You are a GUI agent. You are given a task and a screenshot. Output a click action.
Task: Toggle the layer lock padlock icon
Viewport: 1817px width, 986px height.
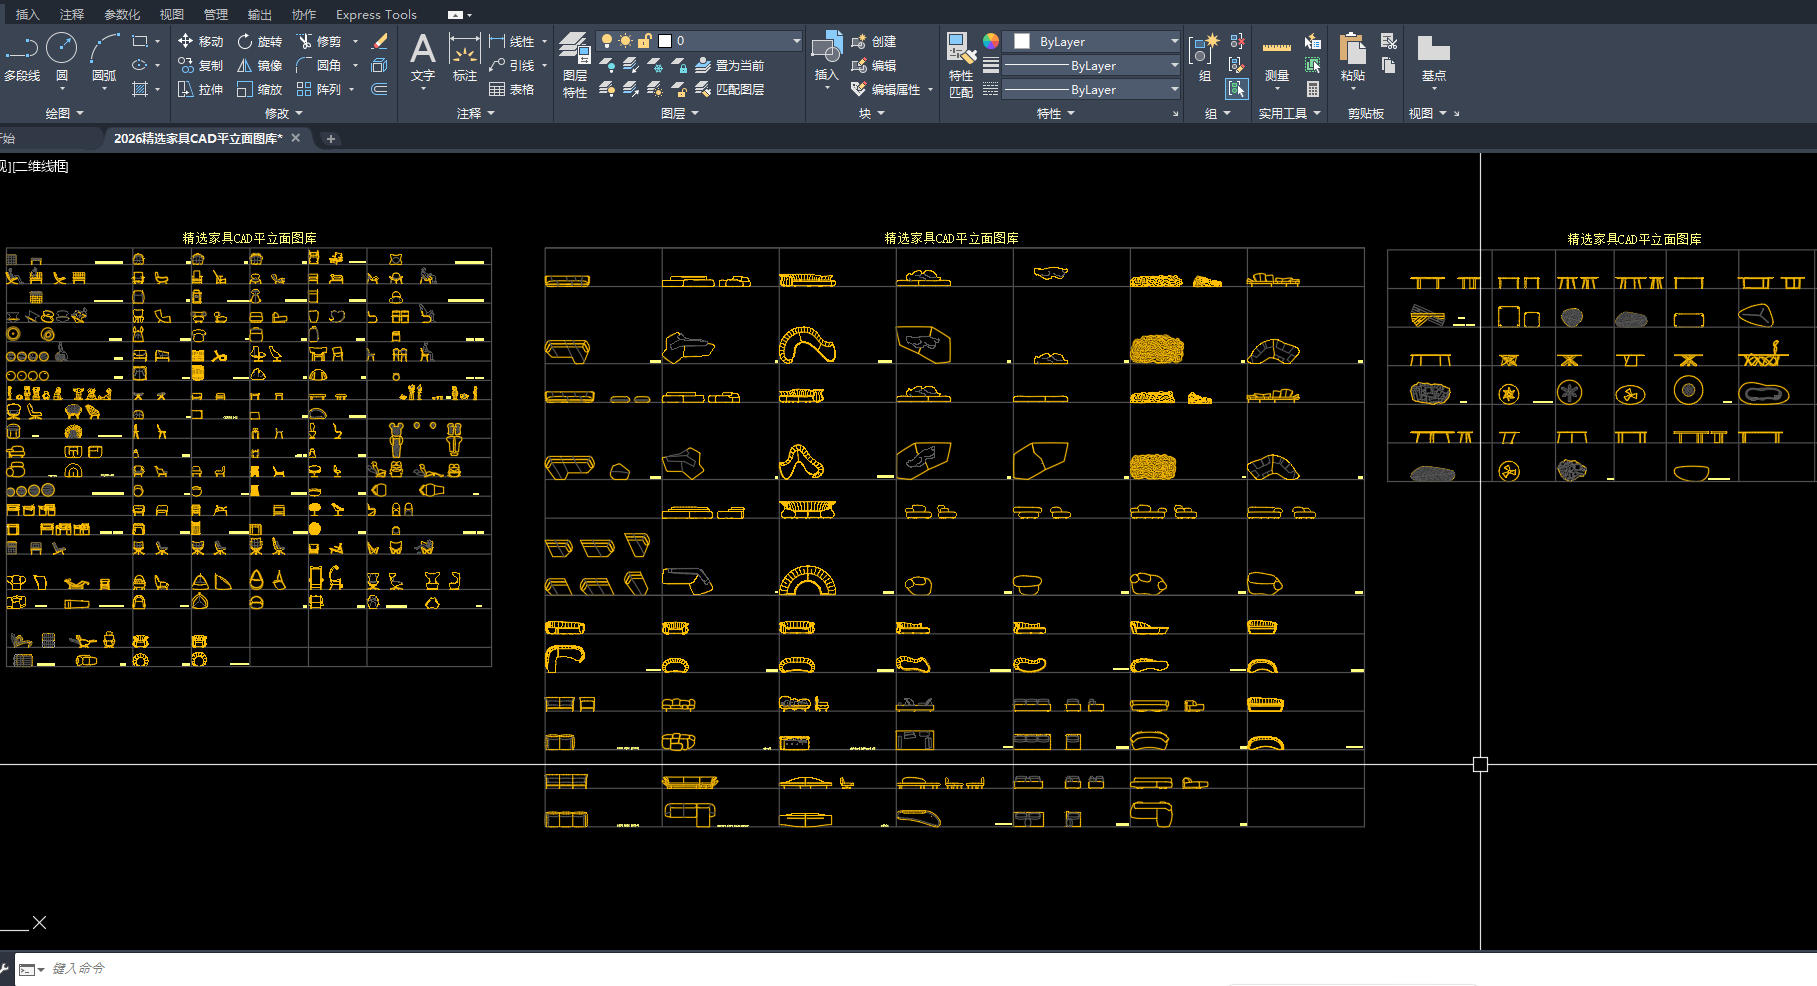click(x=645, y=41)
